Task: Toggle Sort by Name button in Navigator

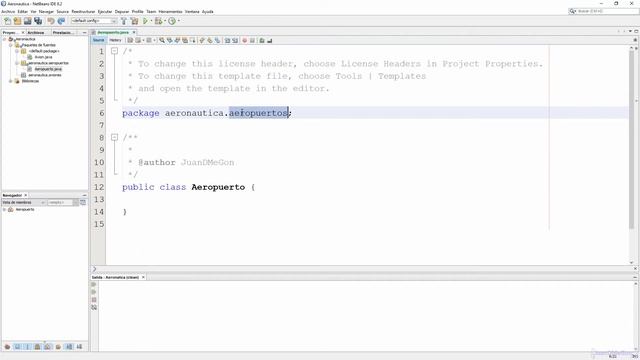Action: 69,347
